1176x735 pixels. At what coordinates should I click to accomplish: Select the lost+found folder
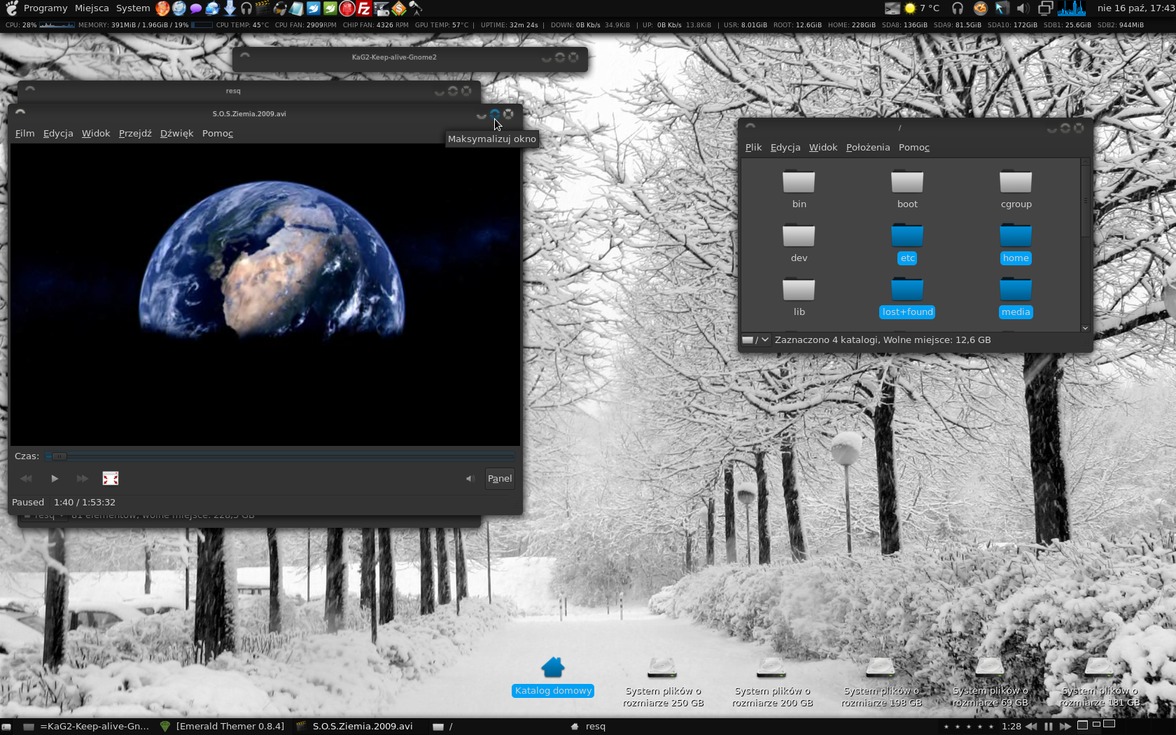[x=908, y=298]
